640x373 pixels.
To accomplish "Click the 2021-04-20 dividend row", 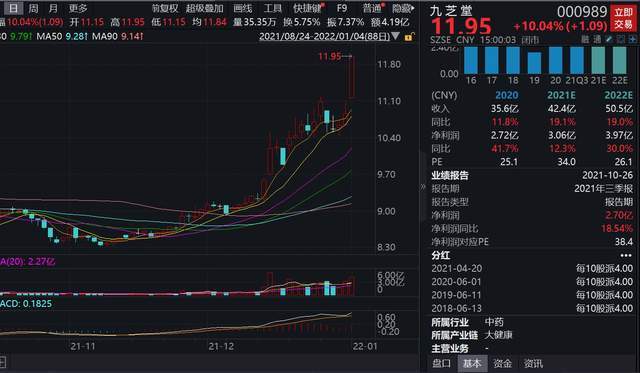I will tap(532, 269).
